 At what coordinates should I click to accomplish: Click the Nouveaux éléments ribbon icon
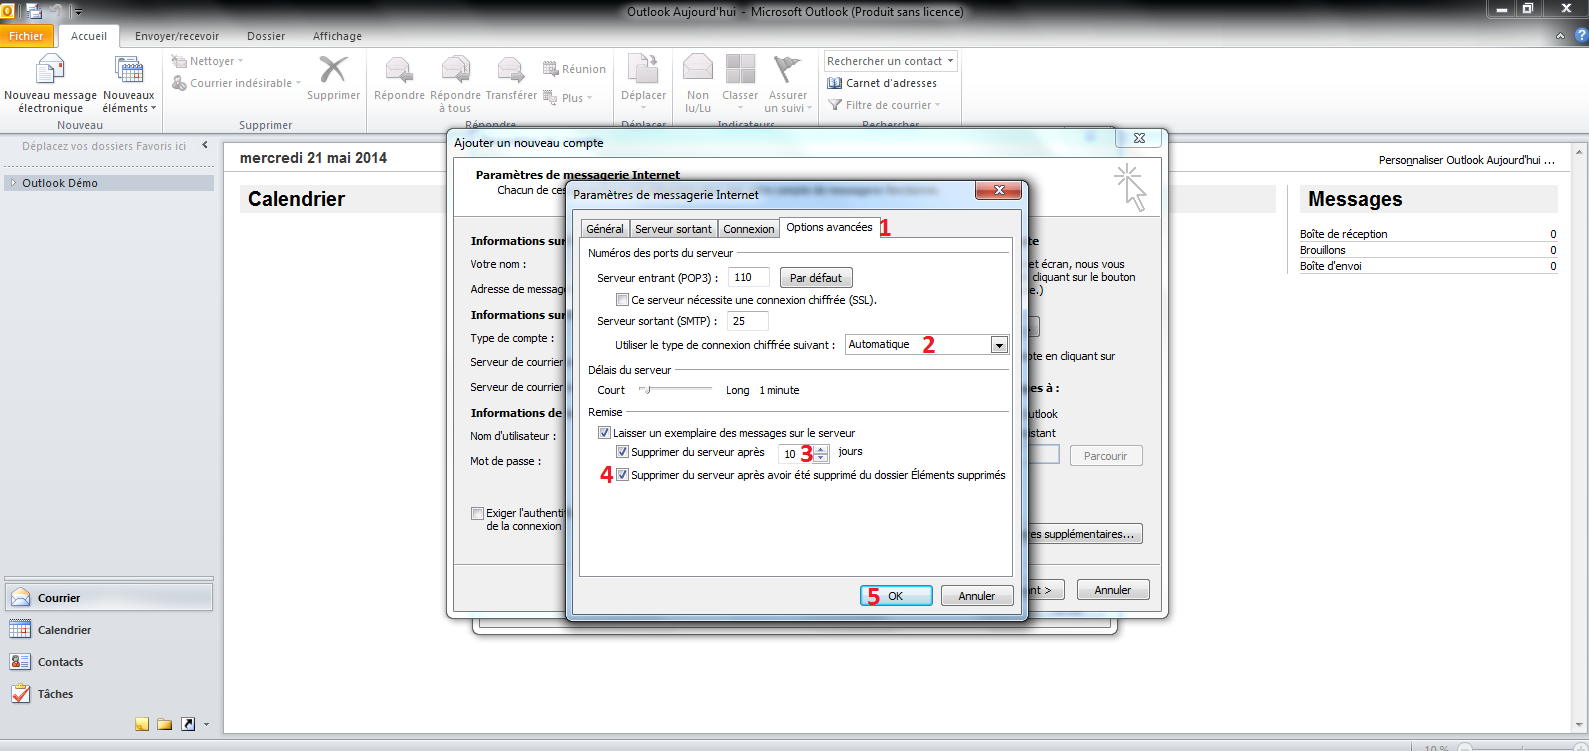(x=129, y=71)
